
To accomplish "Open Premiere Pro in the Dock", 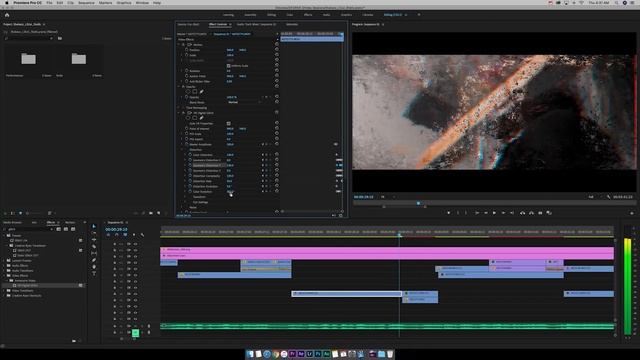I will tap(292, 354).
